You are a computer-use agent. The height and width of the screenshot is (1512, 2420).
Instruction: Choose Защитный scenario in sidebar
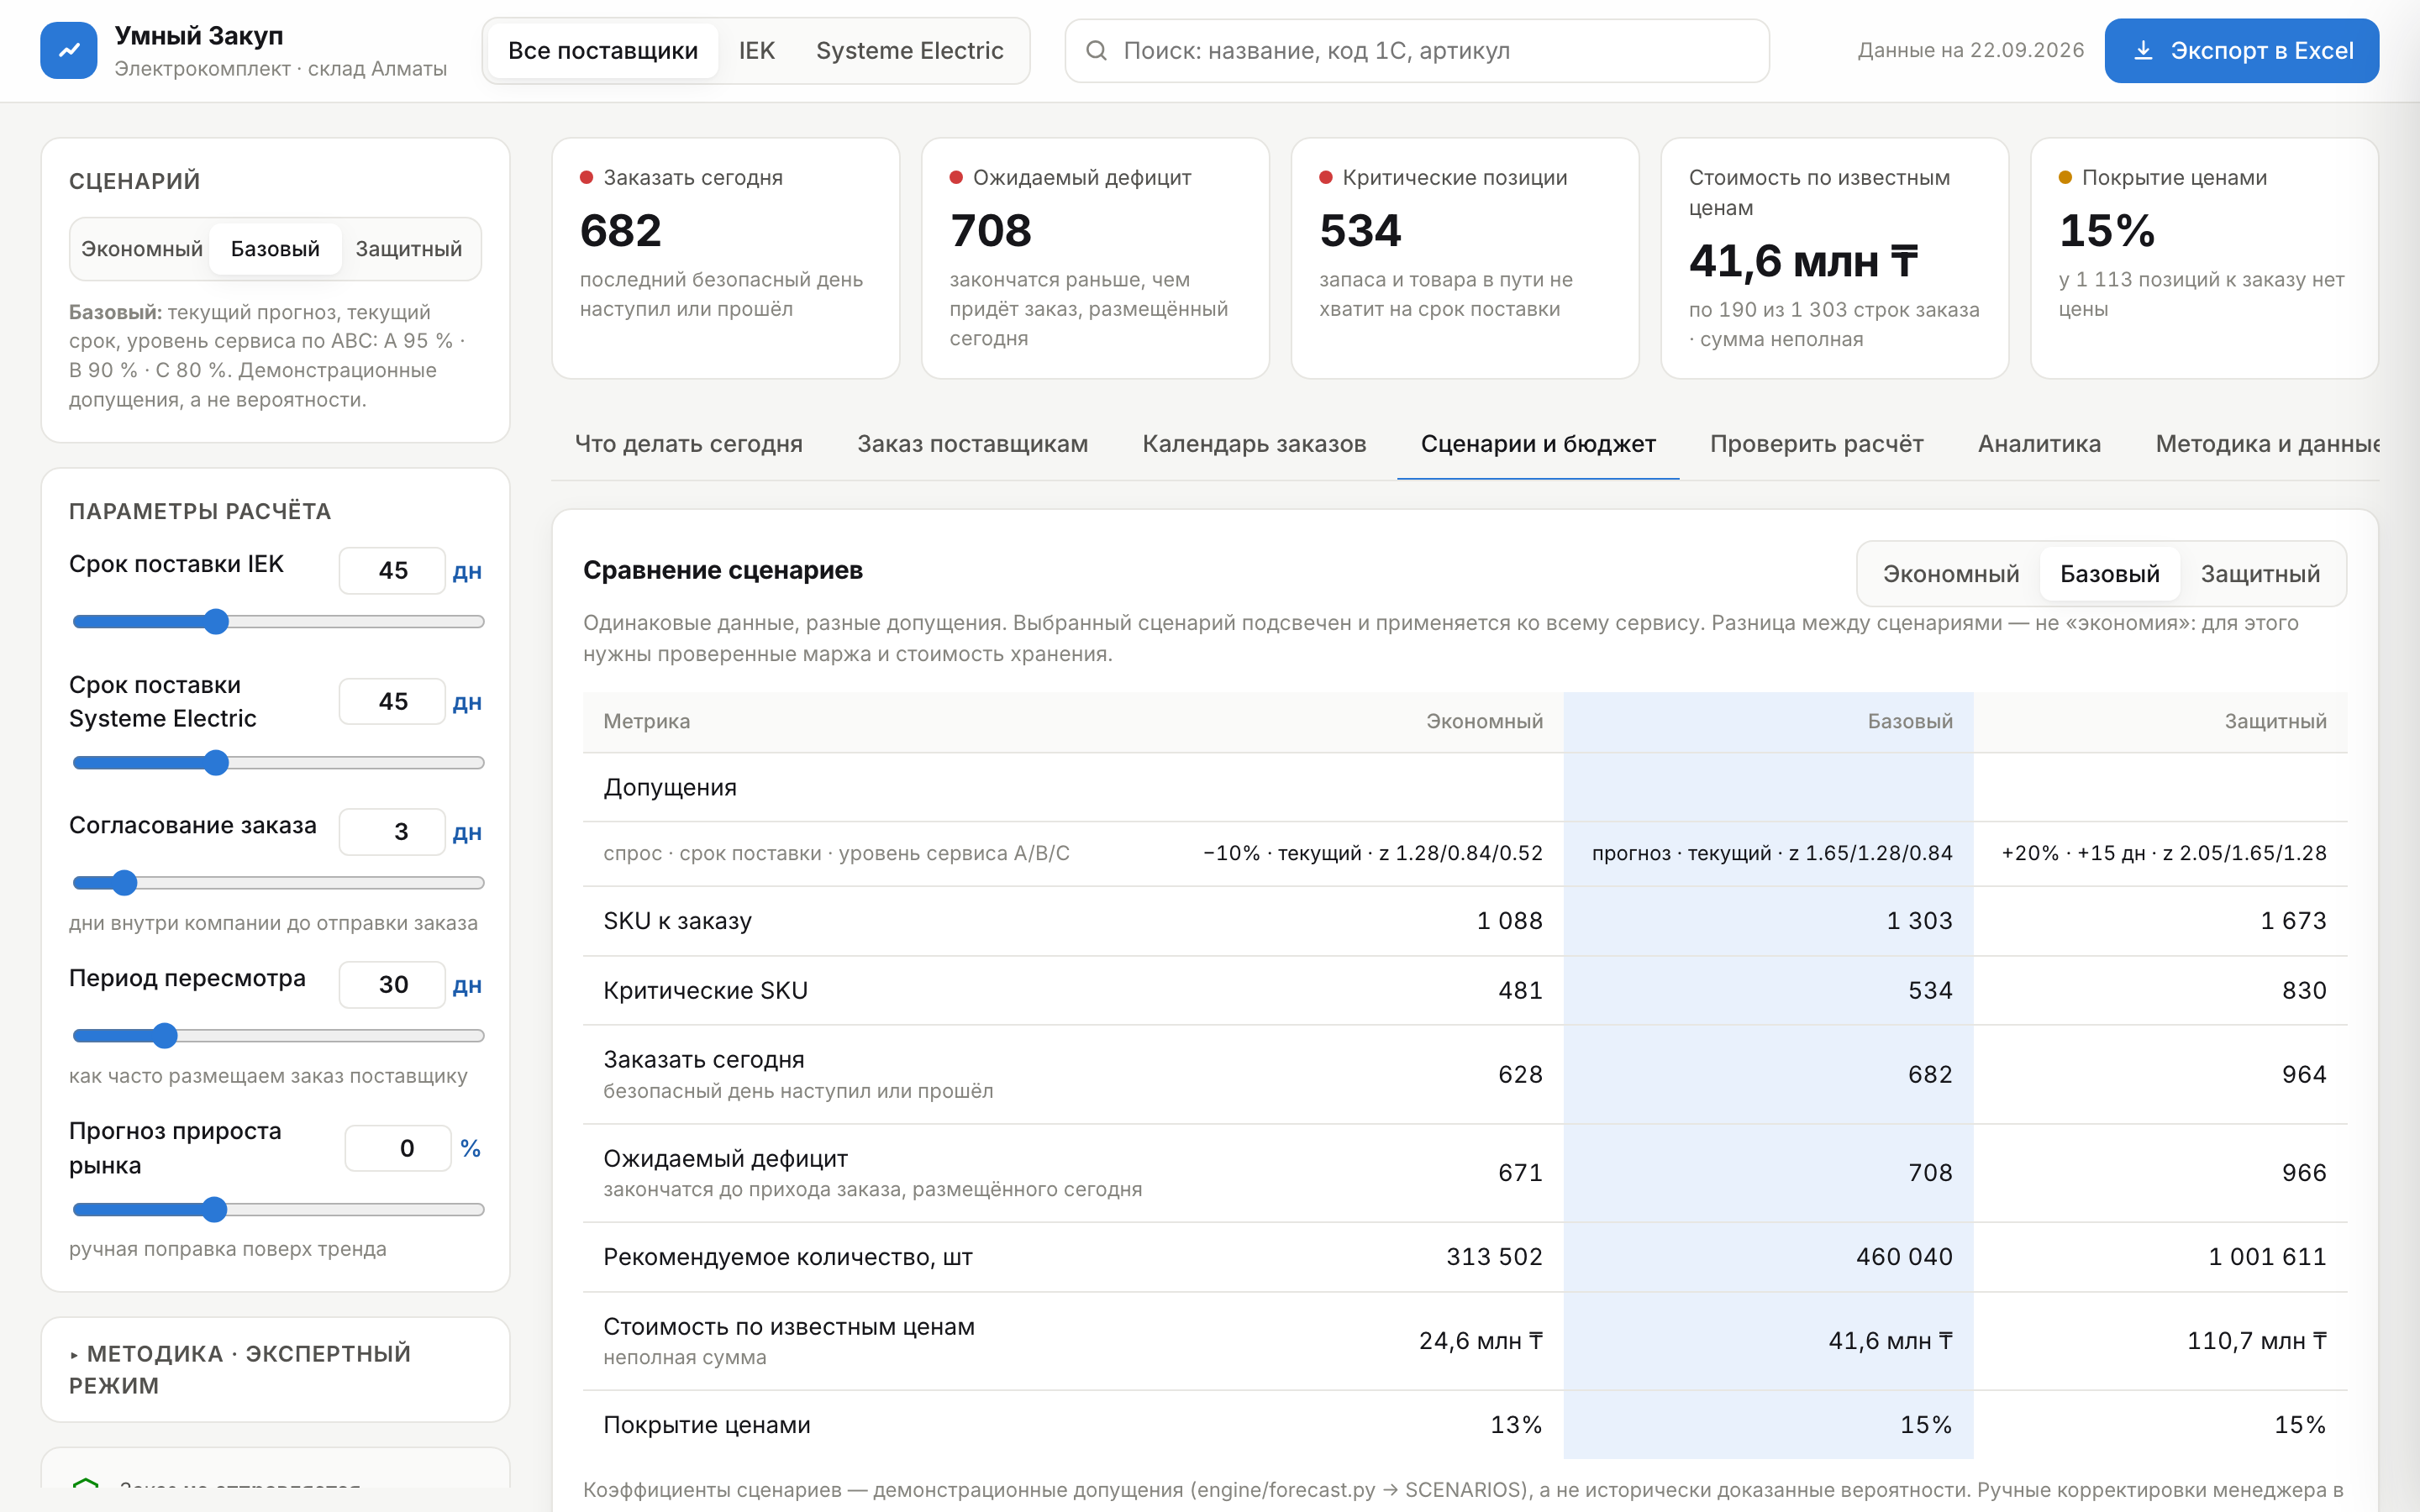(x=409, y=248)
